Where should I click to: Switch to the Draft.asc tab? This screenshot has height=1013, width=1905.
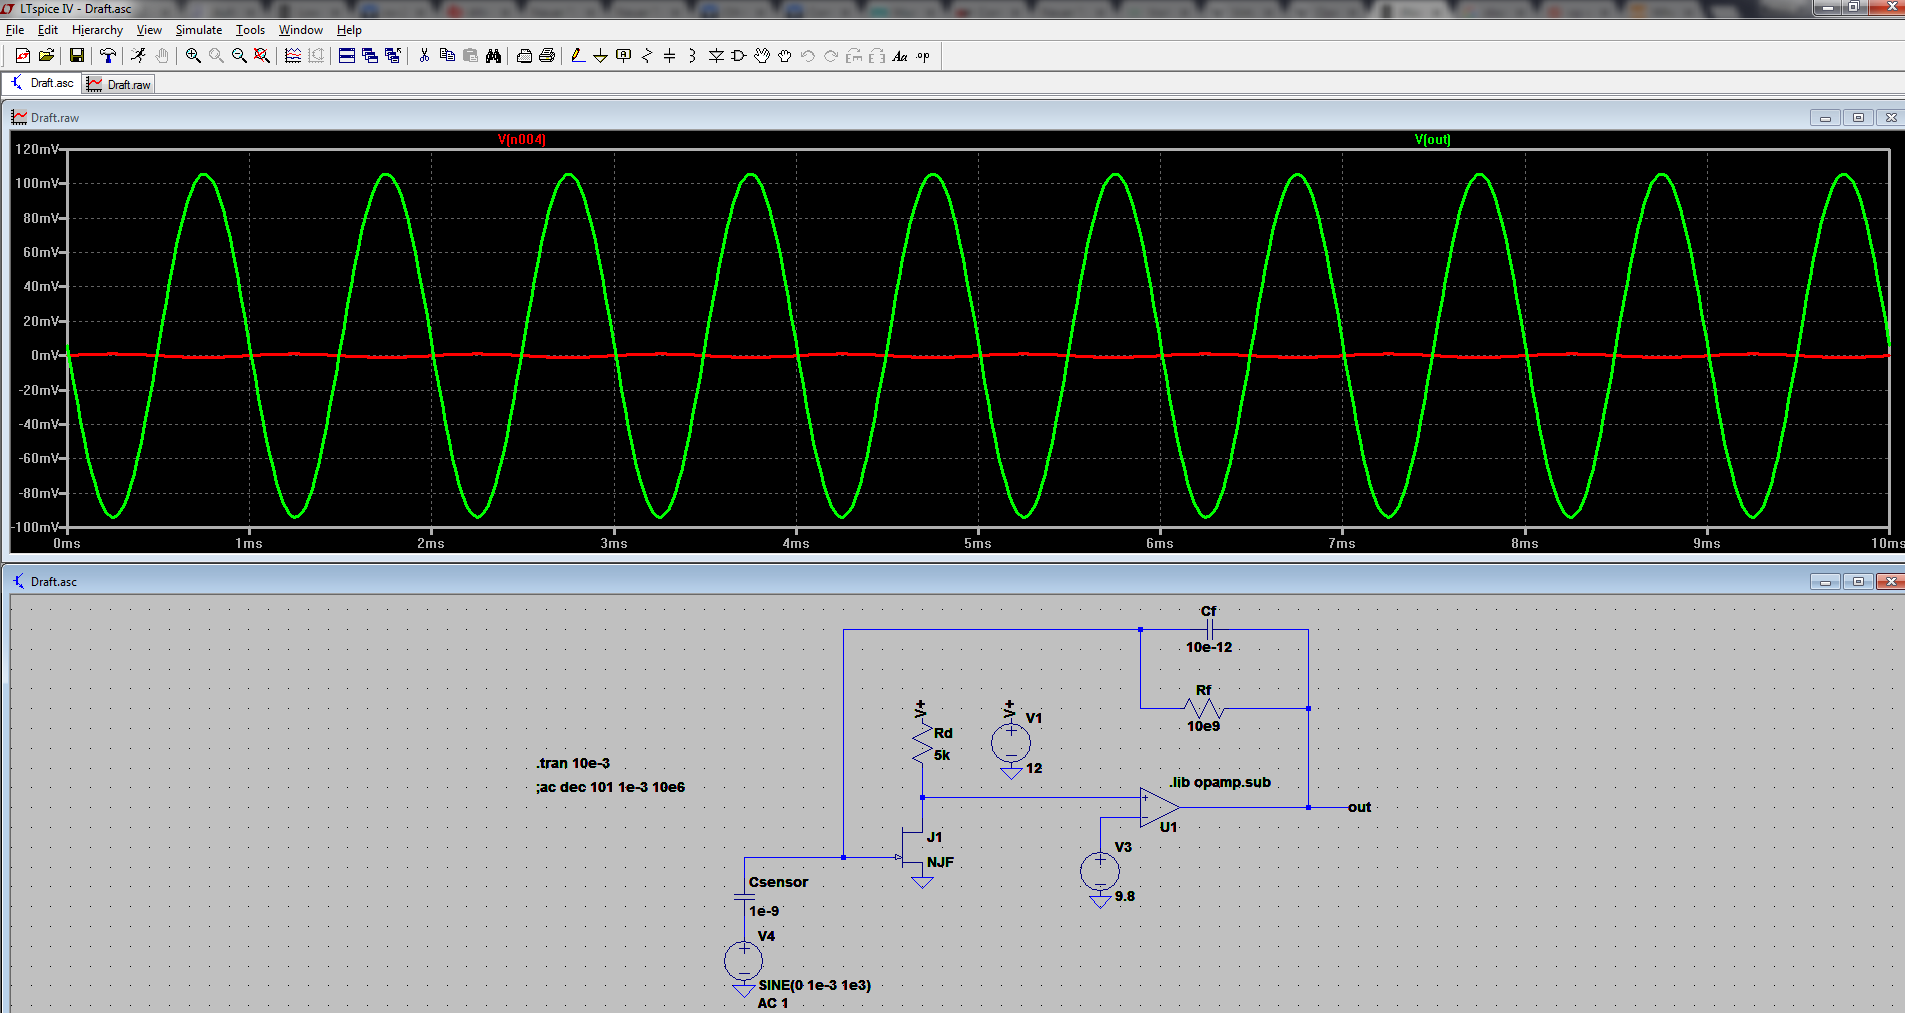tap(42, 83)
